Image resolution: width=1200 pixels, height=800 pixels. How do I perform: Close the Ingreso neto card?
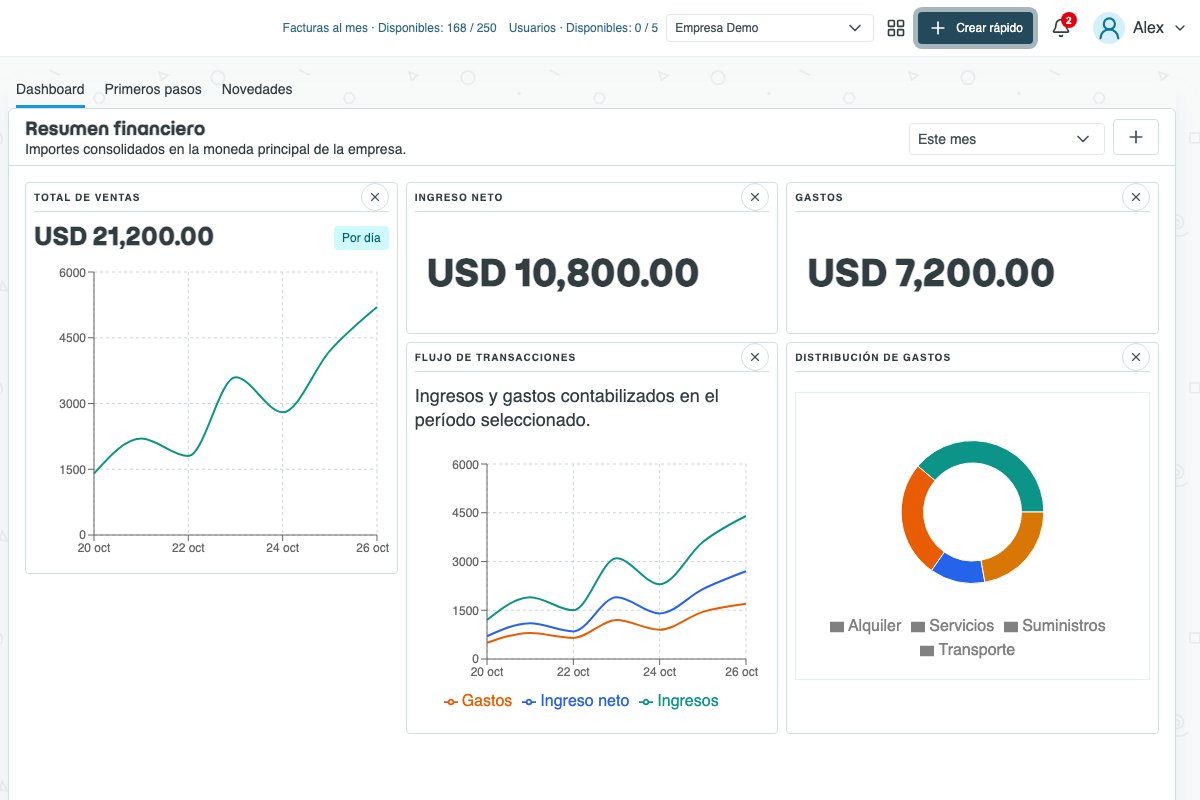(755, 197)
